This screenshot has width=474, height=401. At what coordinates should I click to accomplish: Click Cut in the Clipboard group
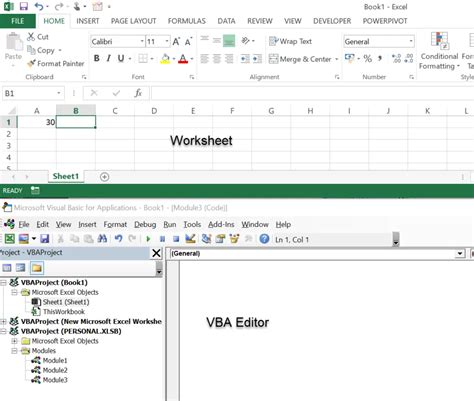(x=38, y=36)
